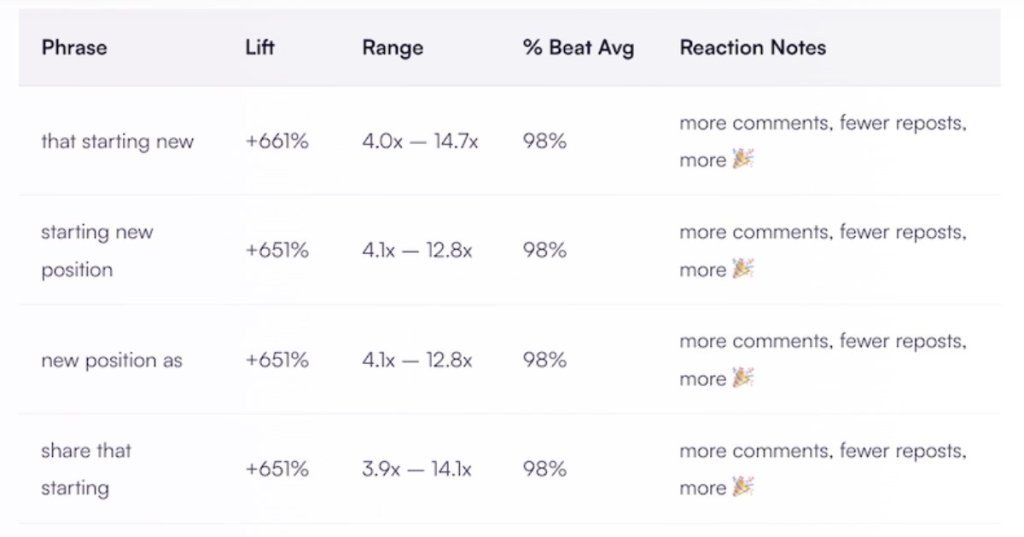Click the "starting new position" phrase cell
The width and height of the screenshot is (1024, 537).
[x=97, y=251]
